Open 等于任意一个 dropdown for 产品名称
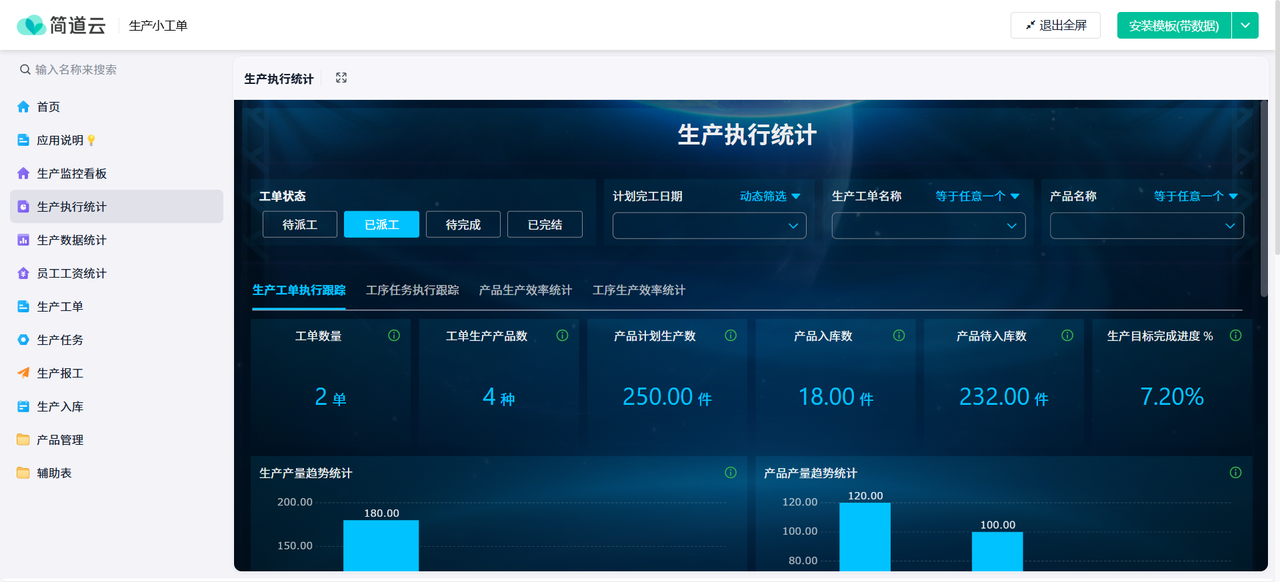Viewport: 1280px width, 582px height. 1196,197
